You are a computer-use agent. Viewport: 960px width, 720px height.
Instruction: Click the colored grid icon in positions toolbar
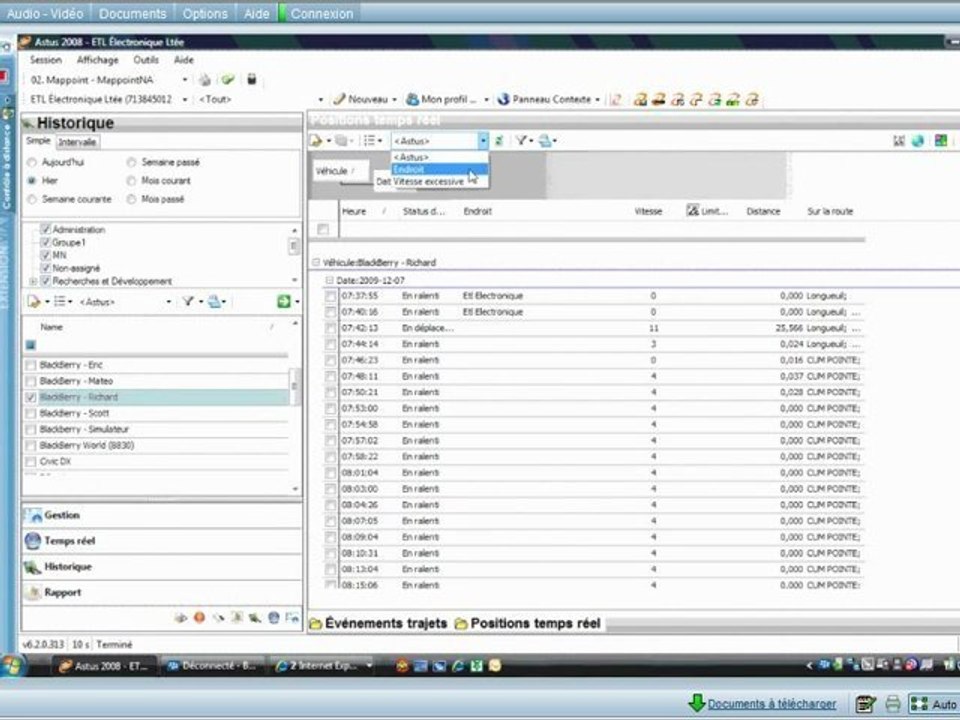tap(941, 141)
